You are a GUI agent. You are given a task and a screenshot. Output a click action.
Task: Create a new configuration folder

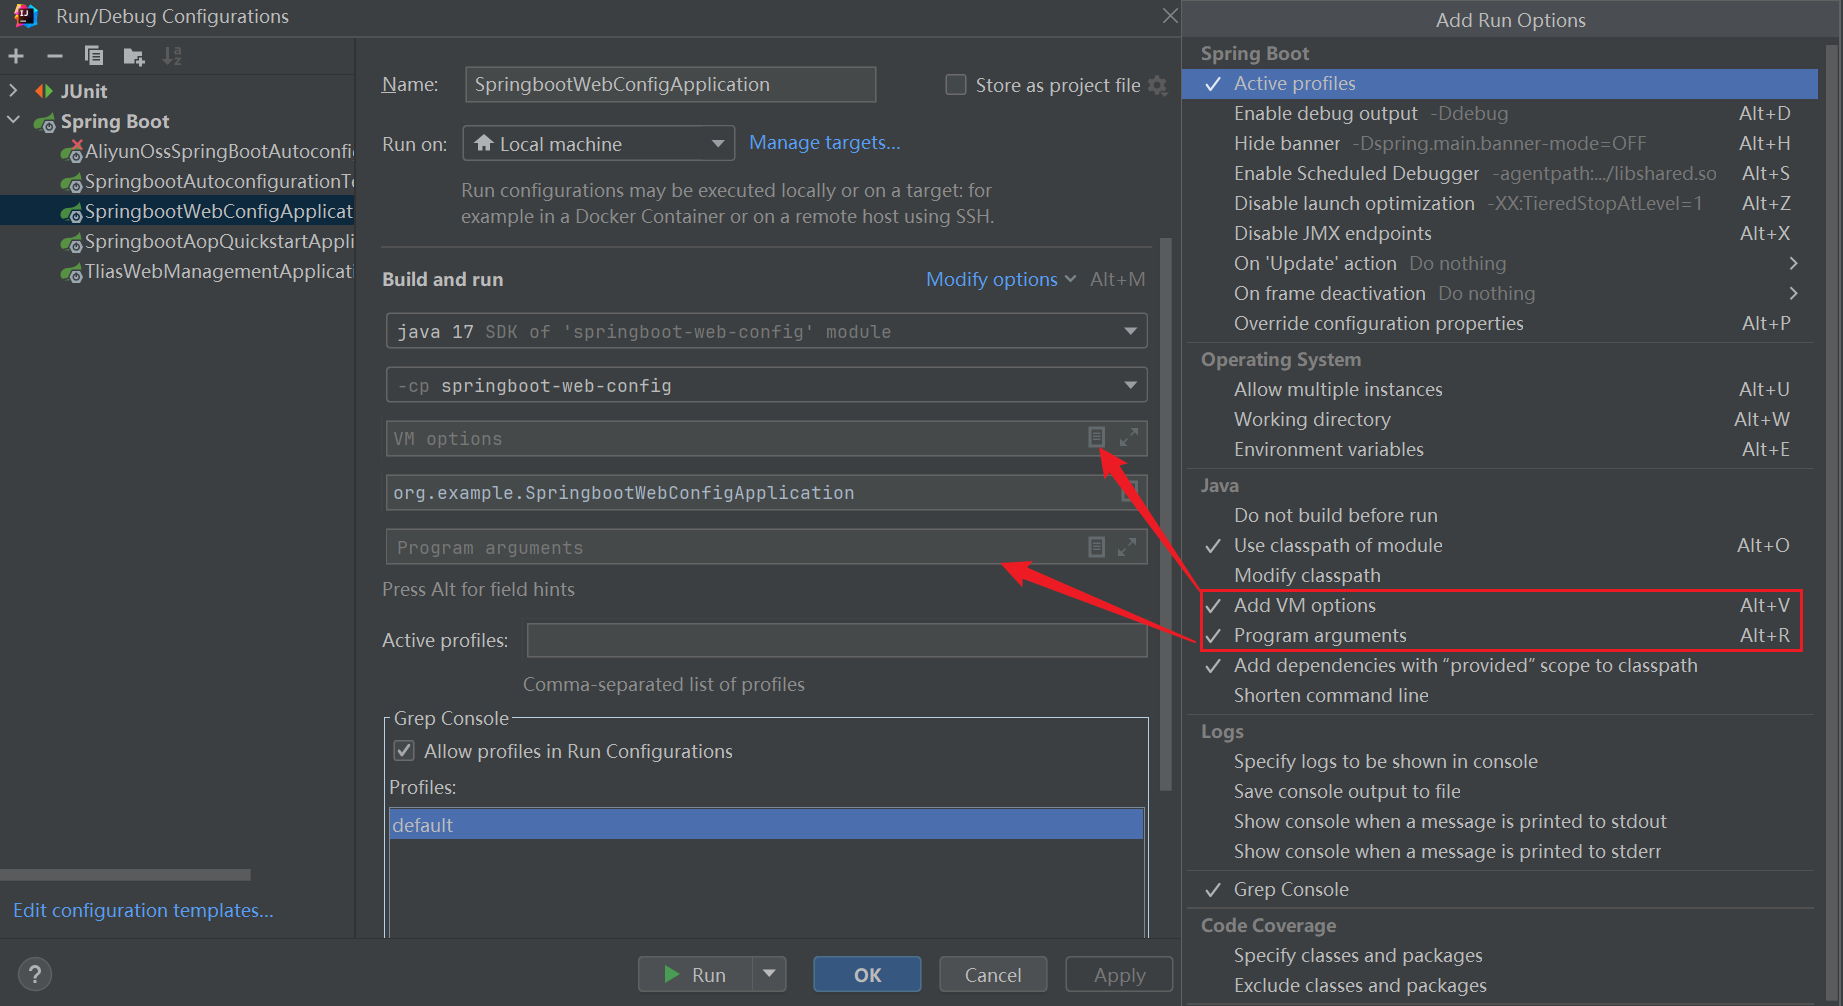[x=134, y=56]
